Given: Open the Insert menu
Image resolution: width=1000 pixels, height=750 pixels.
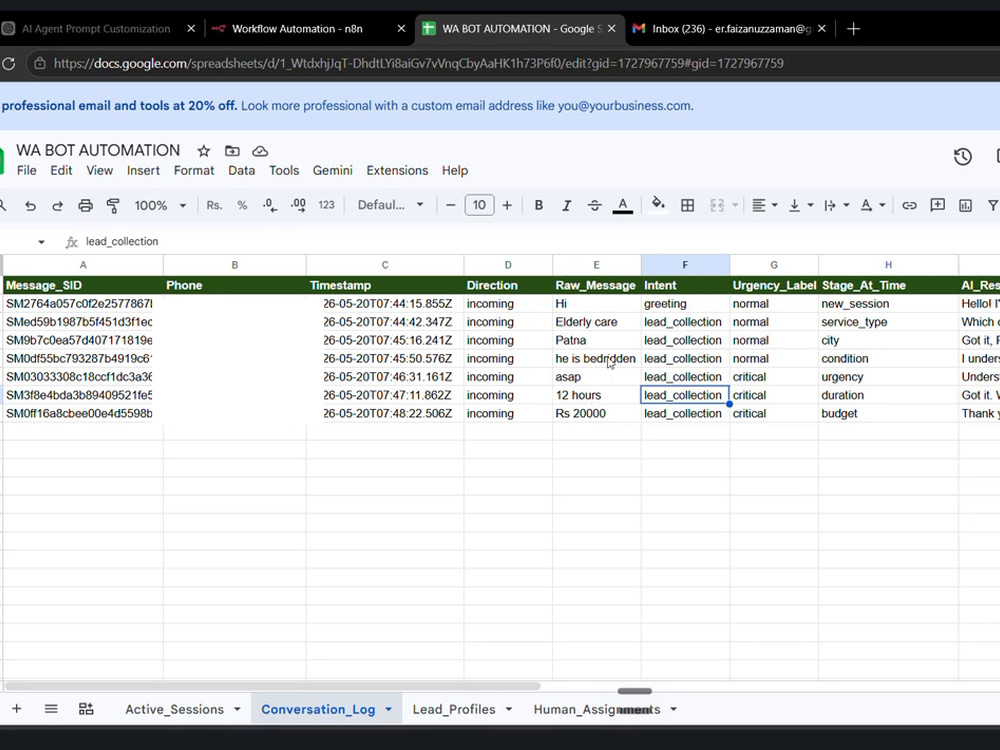Looking at the screenshot, I should tap(143, 170).
